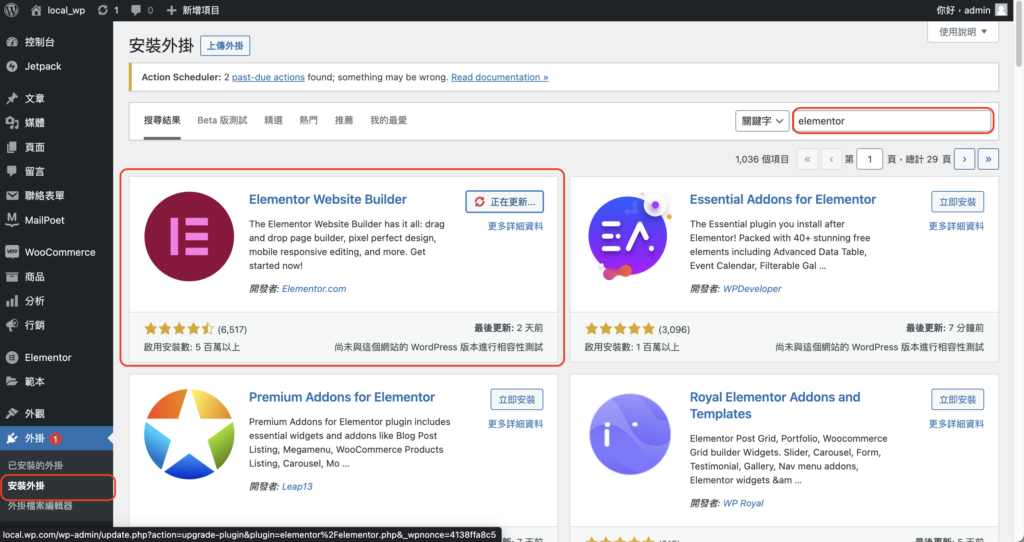Click the WordPress logo icon
The height and width of the screenshot is (542, 1024).
(x=12, y=10)
